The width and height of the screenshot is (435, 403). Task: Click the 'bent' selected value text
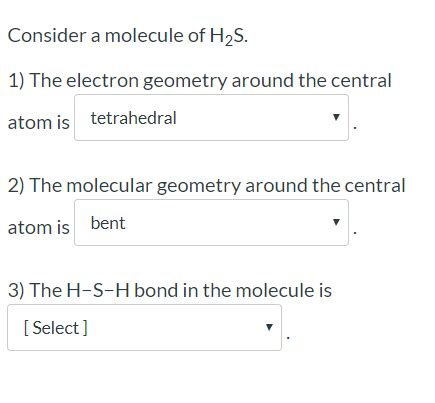(108, 223)
